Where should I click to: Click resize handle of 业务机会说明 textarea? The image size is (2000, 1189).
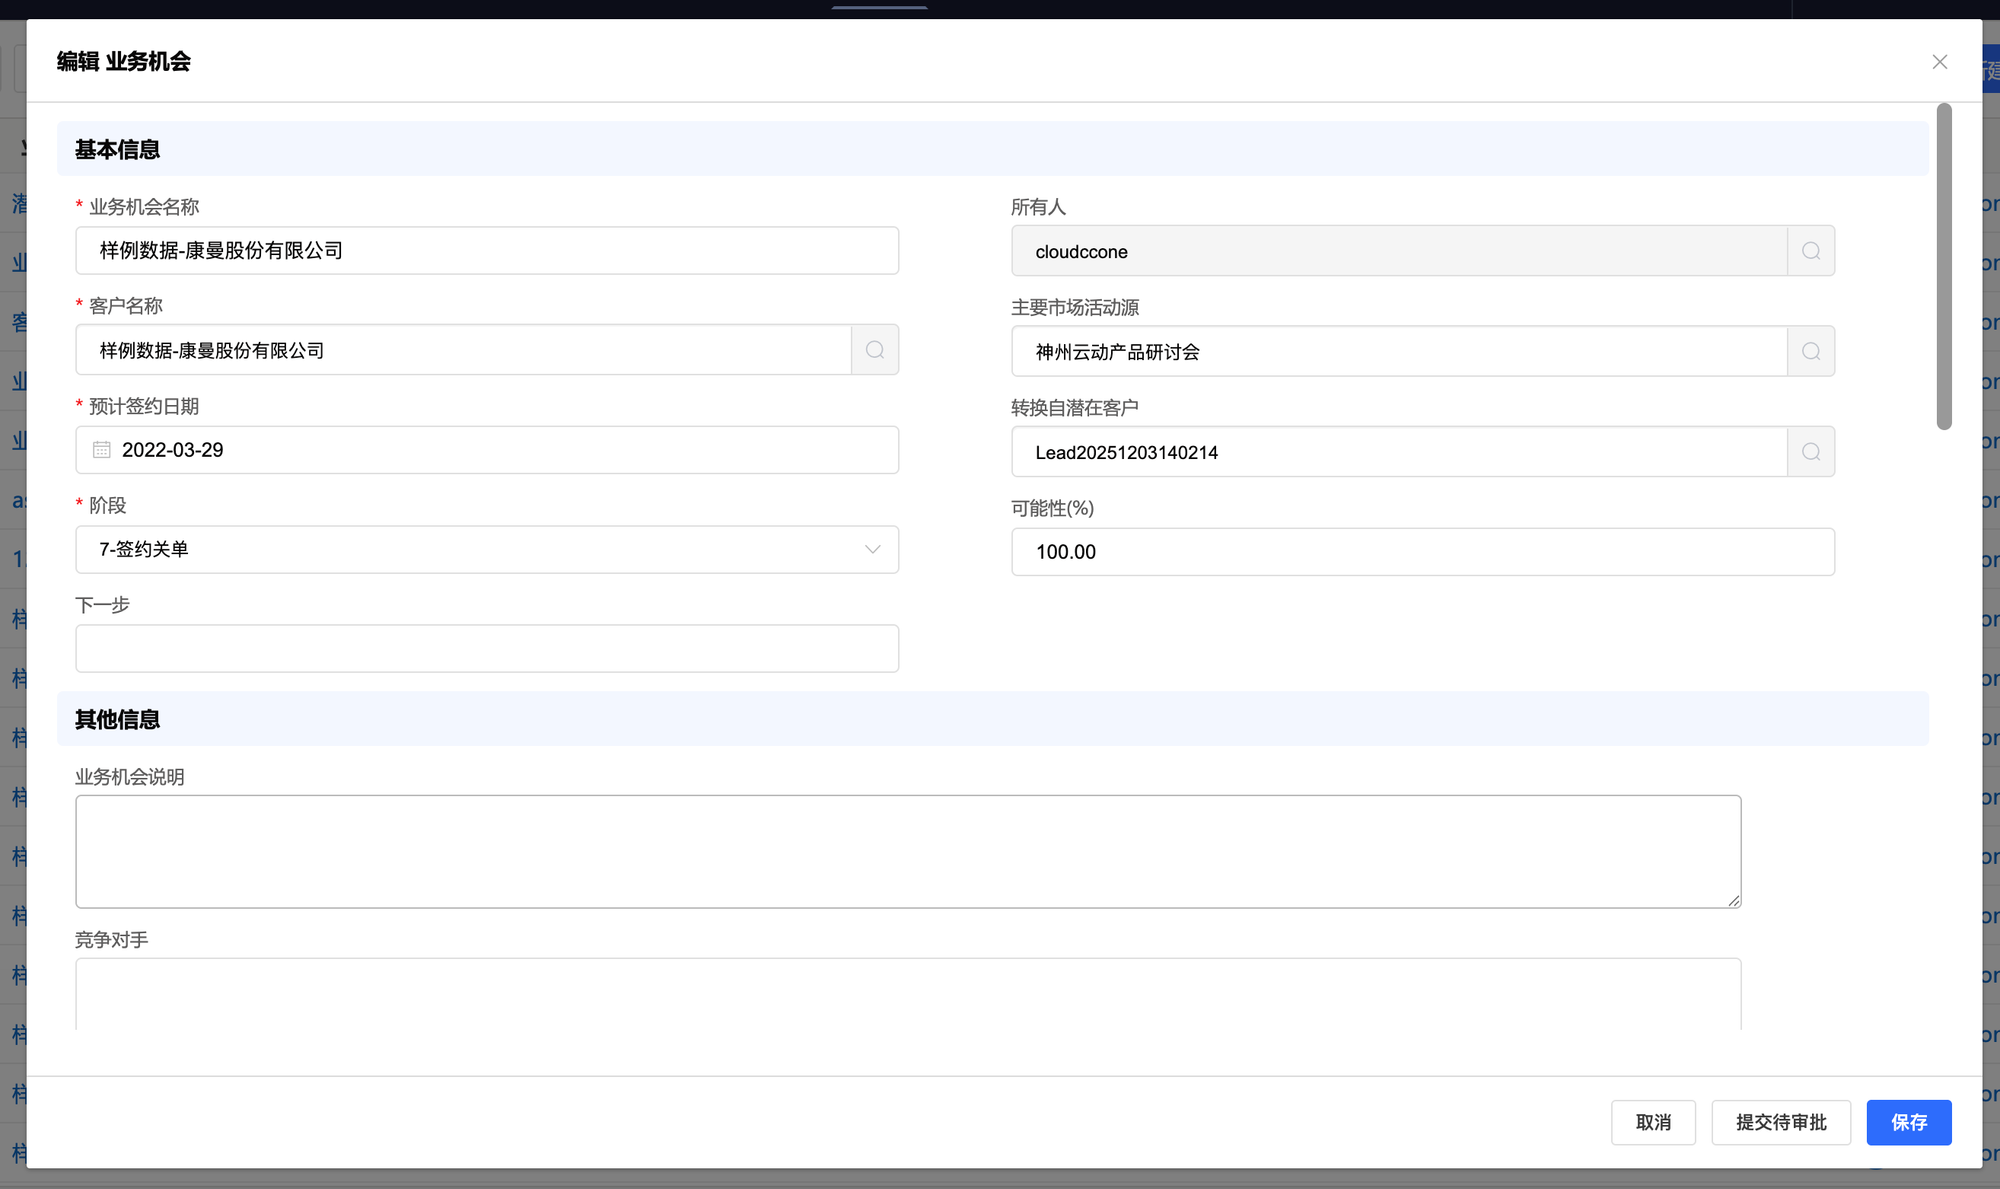point(1734,901)
